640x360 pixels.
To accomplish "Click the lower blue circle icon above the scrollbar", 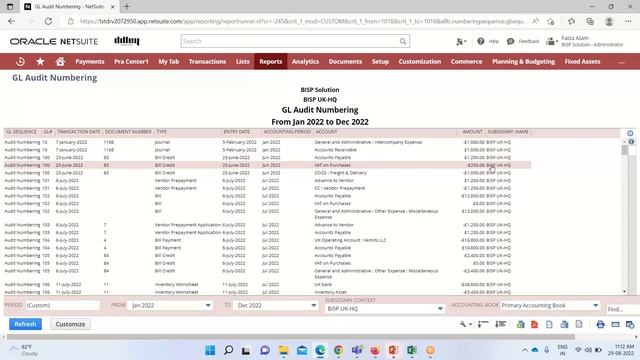I will [631, 142].
